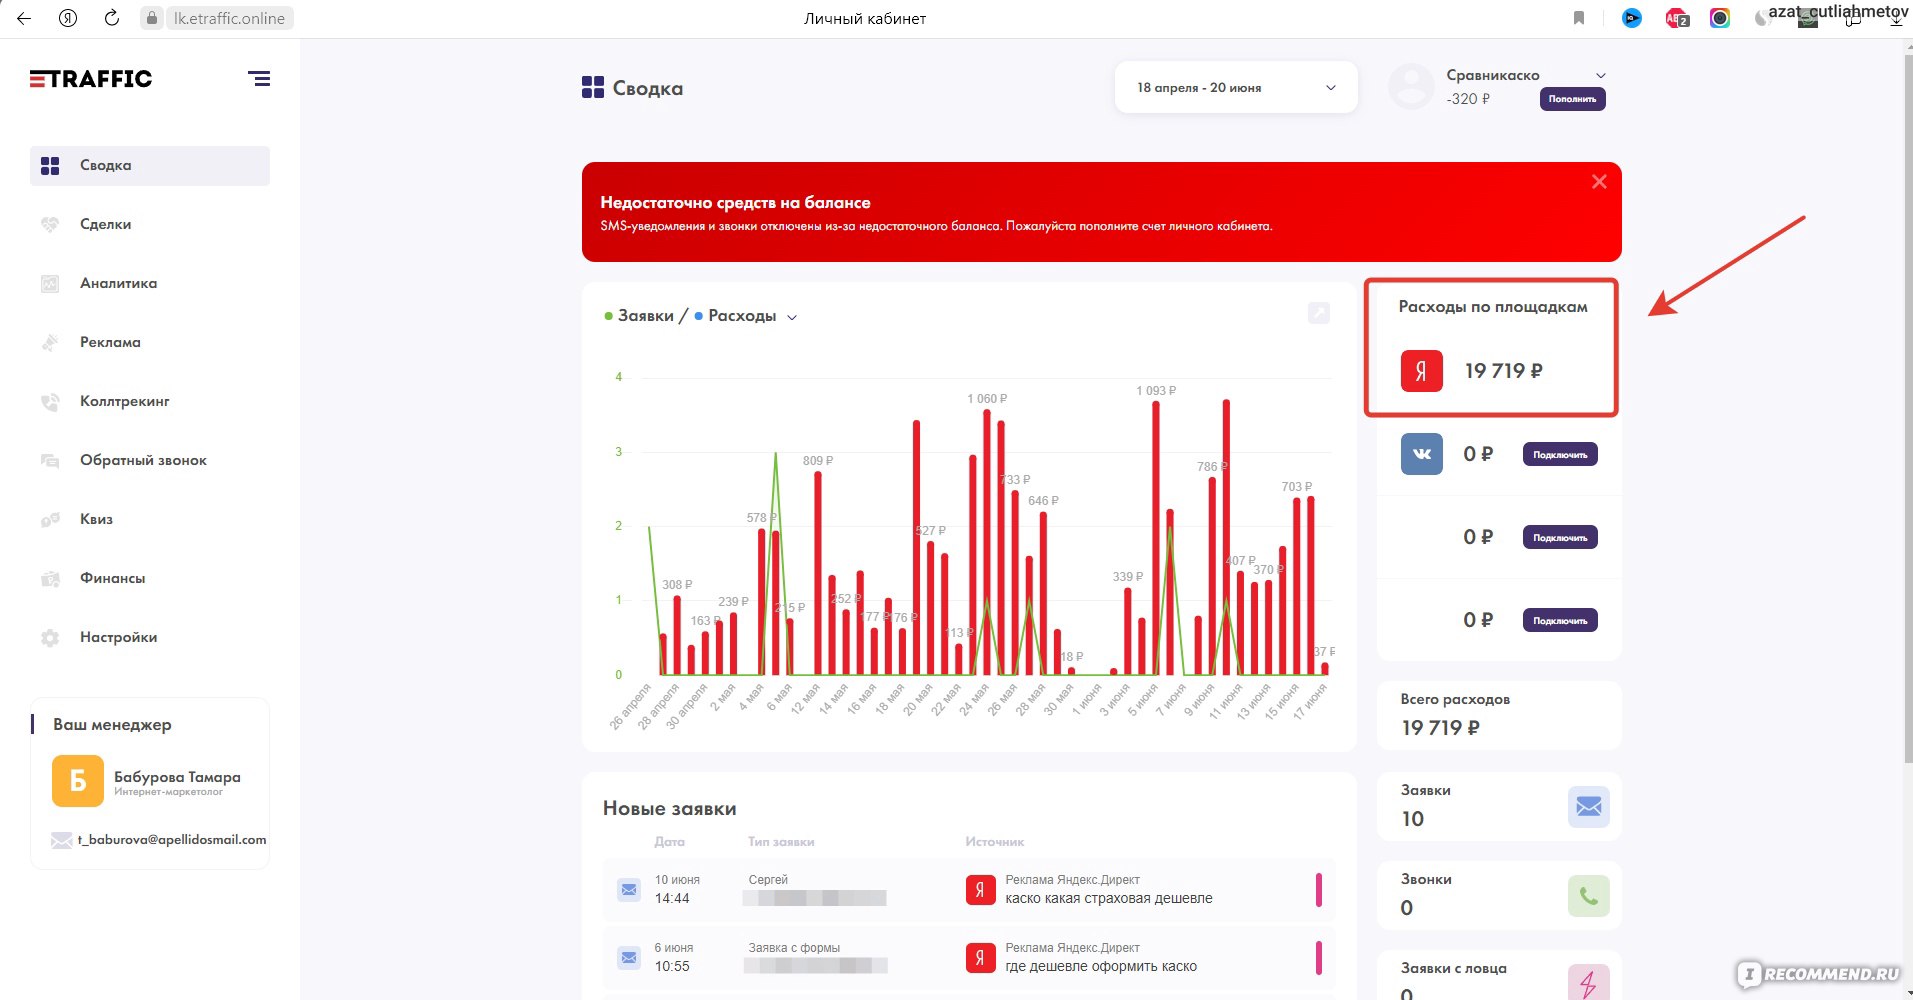Click manager email t_baburova@apellidosmail.com
This screenshot has width=1913, height=1000.
172,840
